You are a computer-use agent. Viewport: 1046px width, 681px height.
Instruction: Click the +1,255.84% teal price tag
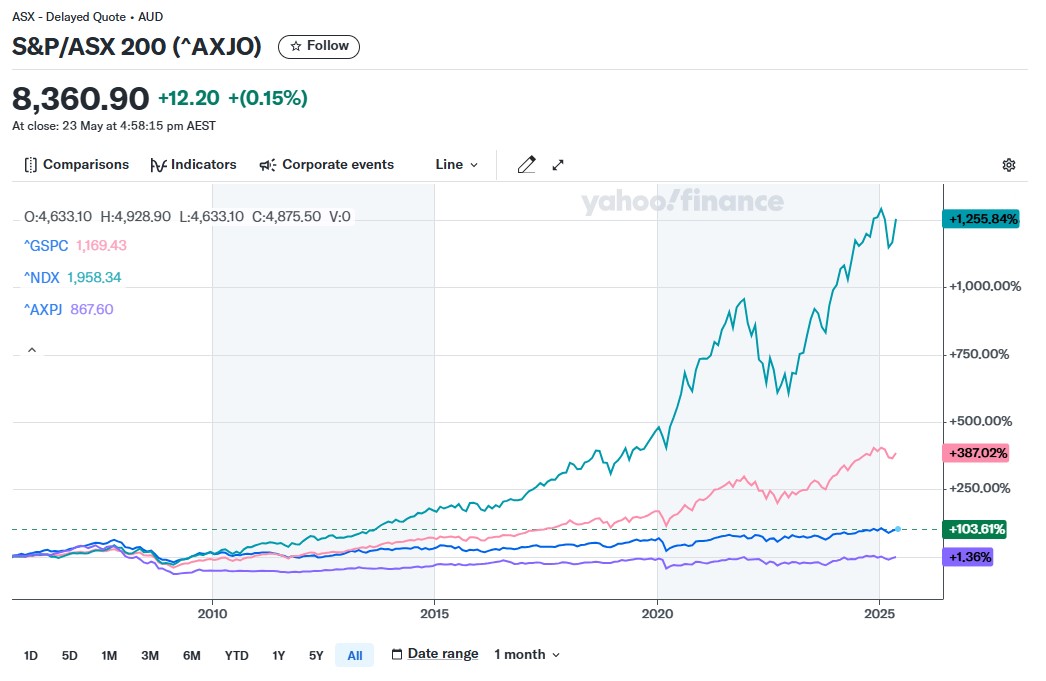tap(980, 219)
